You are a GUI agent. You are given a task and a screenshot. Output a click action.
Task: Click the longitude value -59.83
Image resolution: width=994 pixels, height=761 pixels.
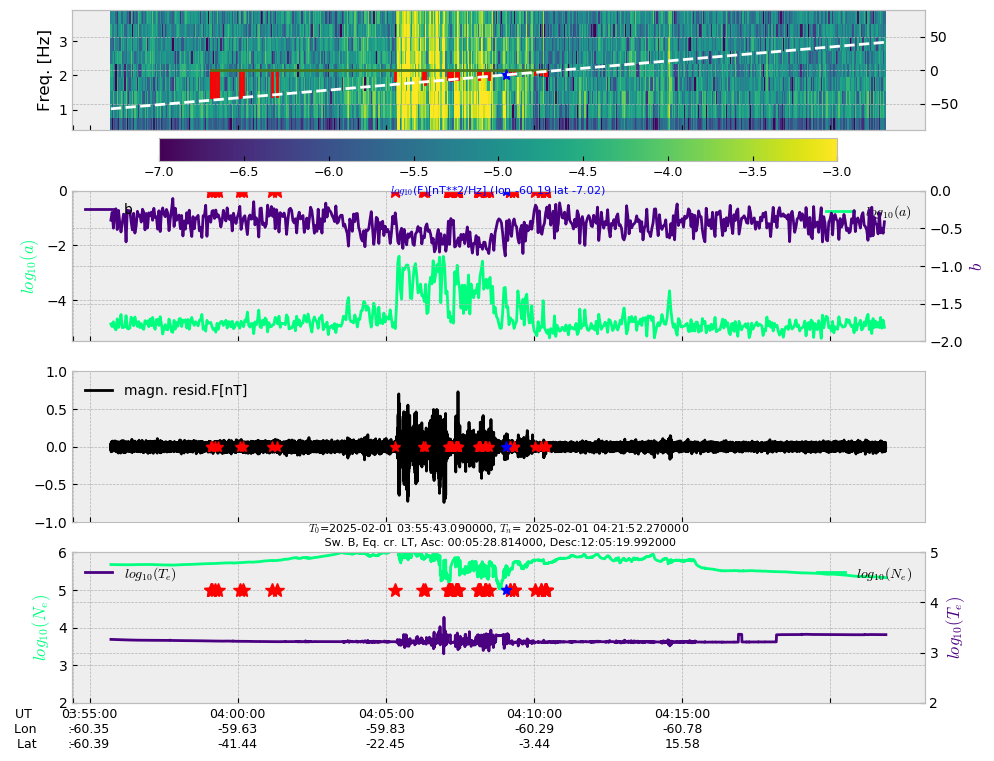point(386,729)
